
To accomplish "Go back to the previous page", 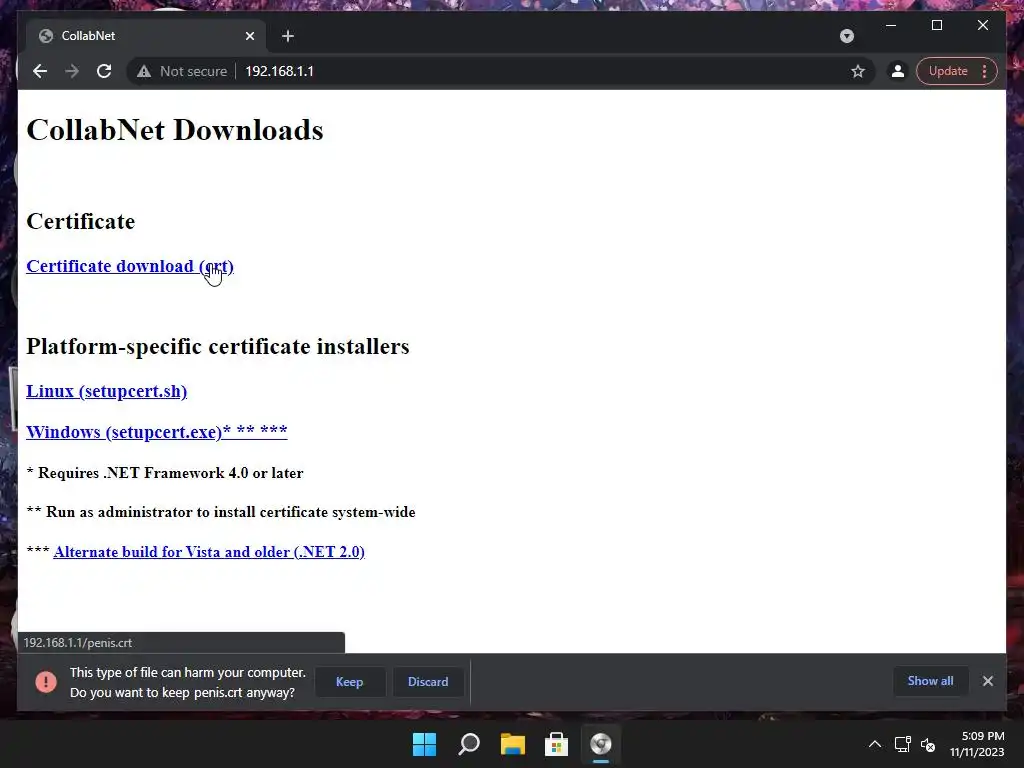I will click(40, 71).
